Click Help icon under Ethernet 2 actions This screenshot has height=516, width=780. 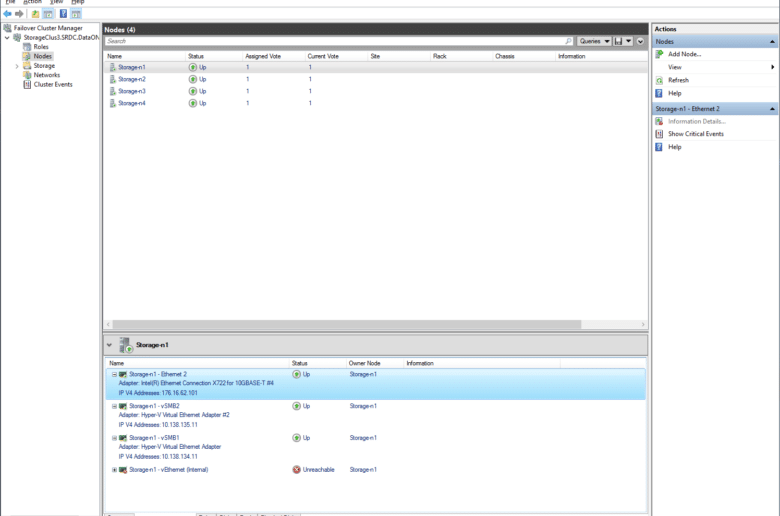659,147
